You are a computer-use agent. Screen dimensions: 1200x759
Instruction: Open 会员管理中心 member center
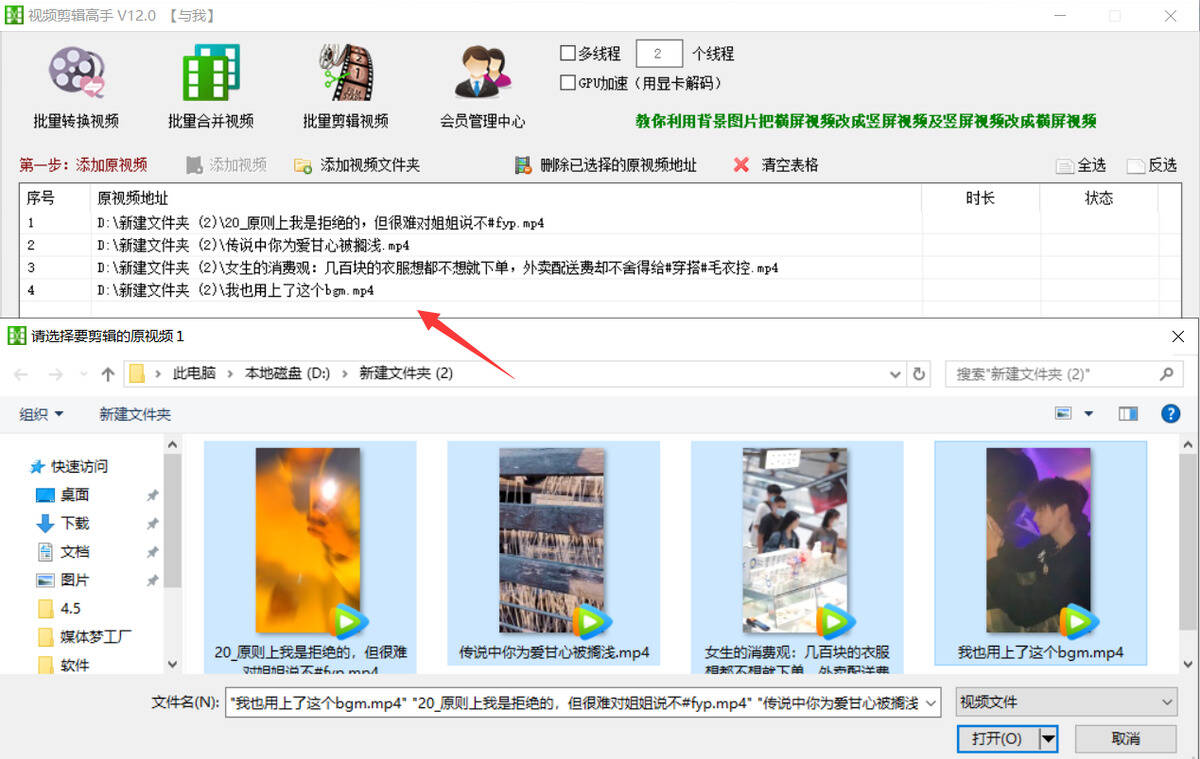point(482,74)
